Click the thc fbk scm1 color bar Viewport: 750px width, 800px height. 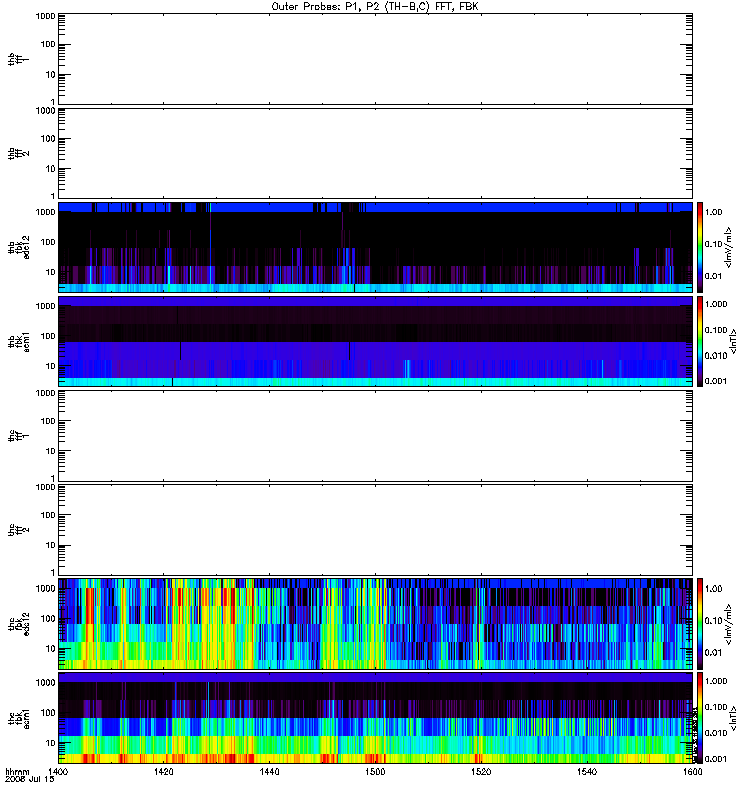[700, 718]
